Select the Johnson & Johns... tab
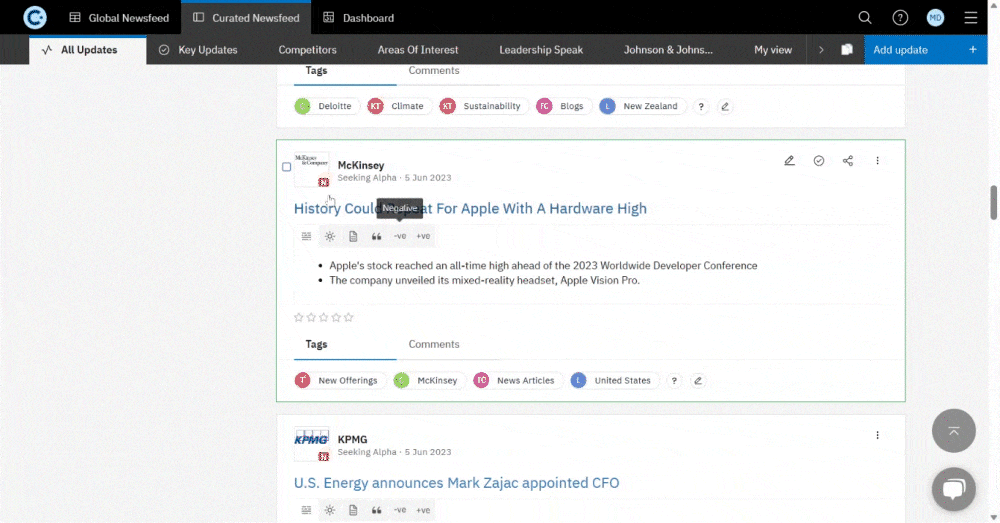The width and height of the screenshot is (1000, 523). 668,50
